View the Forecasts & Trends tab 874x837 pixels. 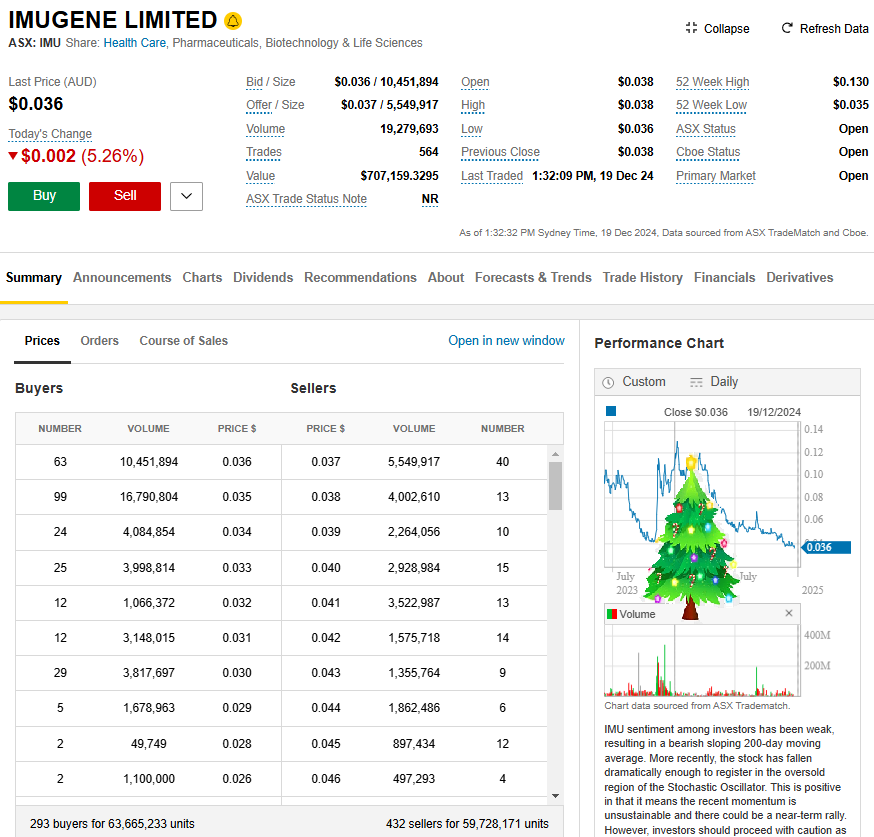pos(533,278)
